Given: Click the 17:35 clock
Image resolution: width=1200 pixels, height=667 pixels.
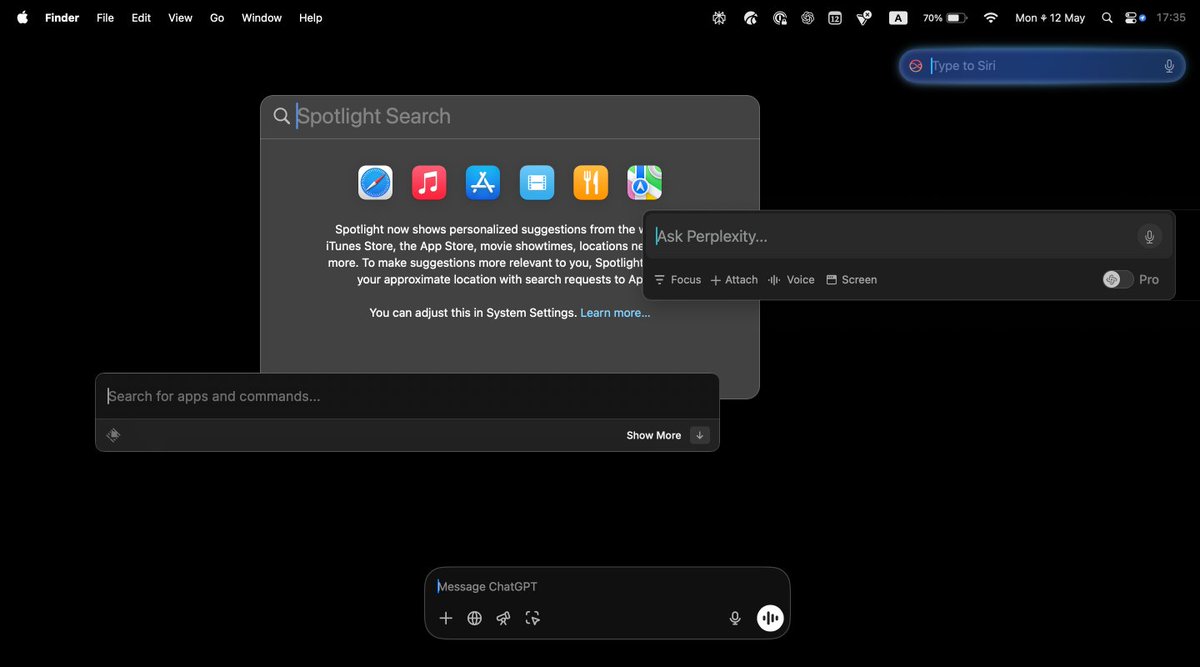Looking at the screenshot, I should pos(1171,18).
